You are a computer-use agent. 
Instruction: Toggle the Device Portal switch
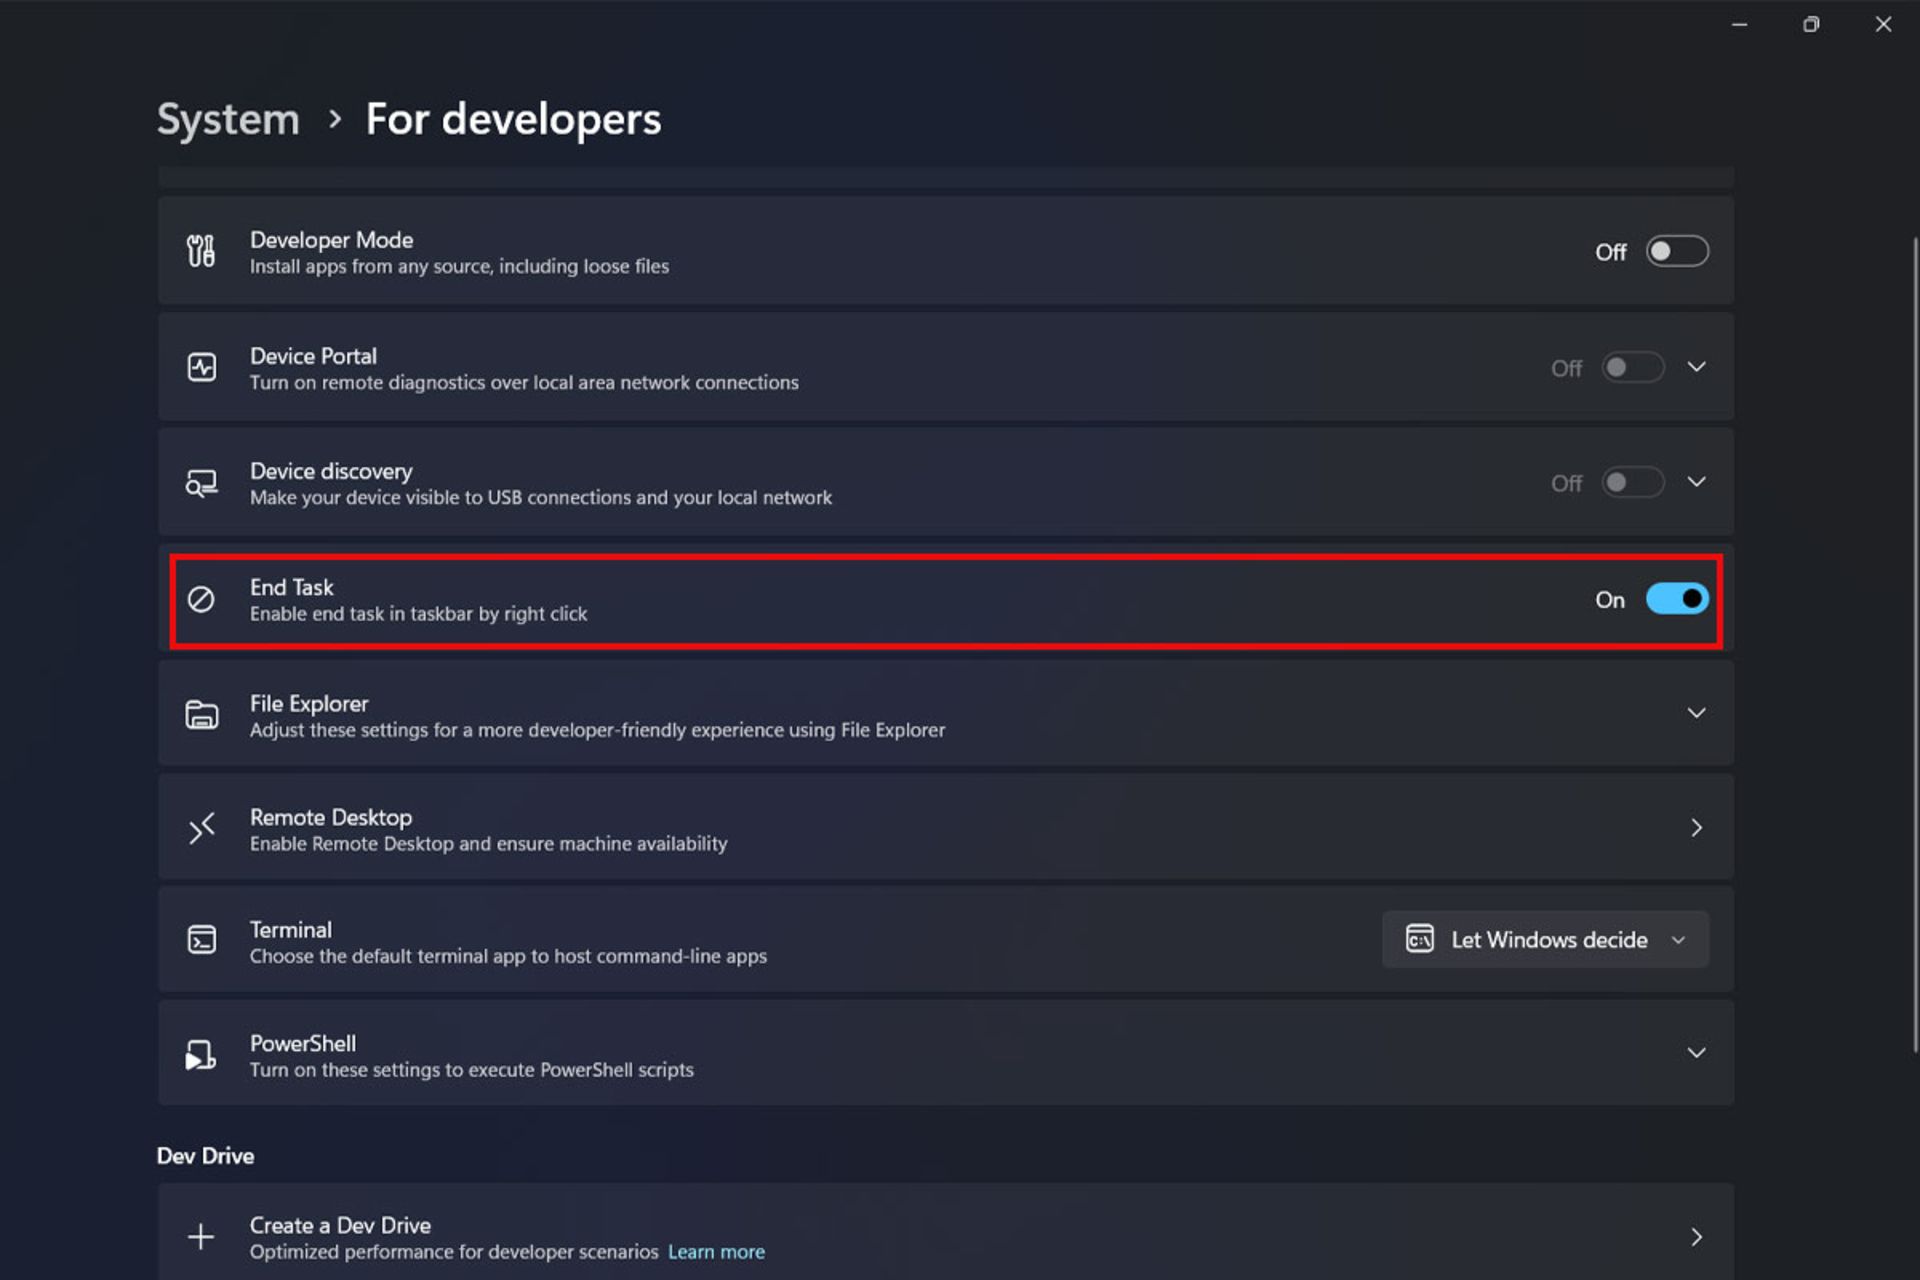[1632, 367]
